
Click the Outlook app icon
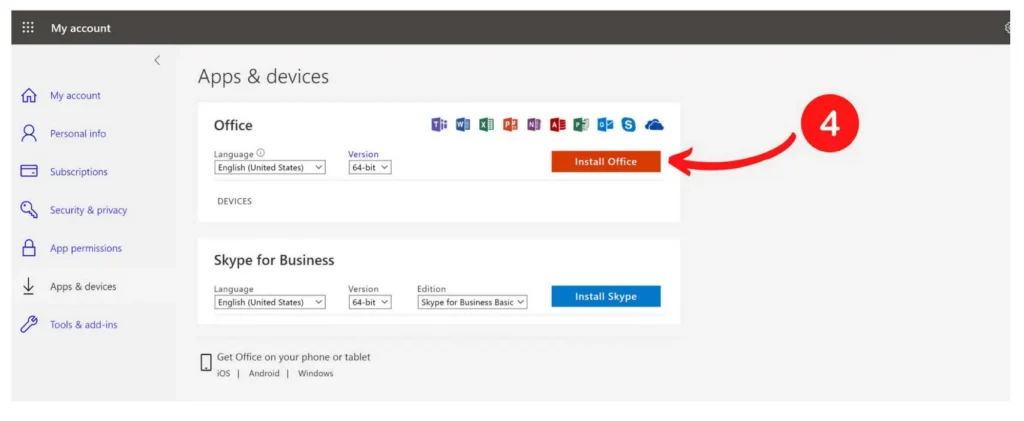click(605, 125)
